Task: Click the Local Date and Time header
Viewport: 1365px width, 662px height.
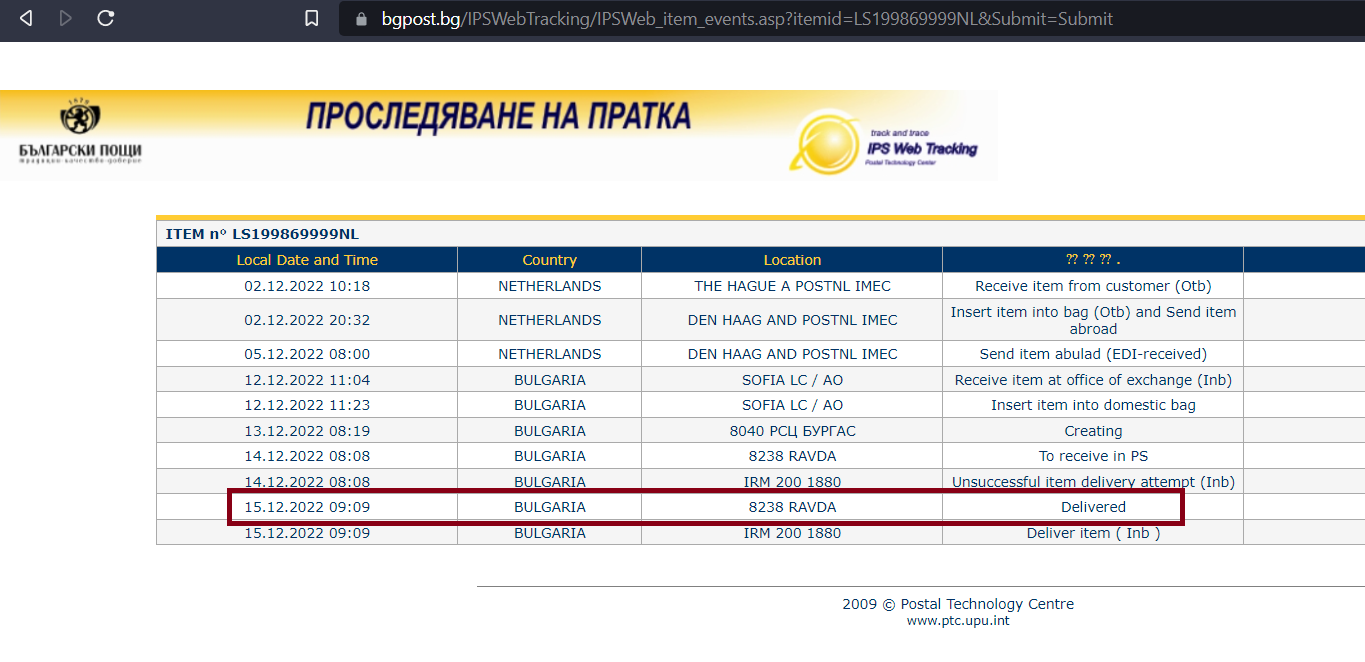Action: click(x=307, y=260)
